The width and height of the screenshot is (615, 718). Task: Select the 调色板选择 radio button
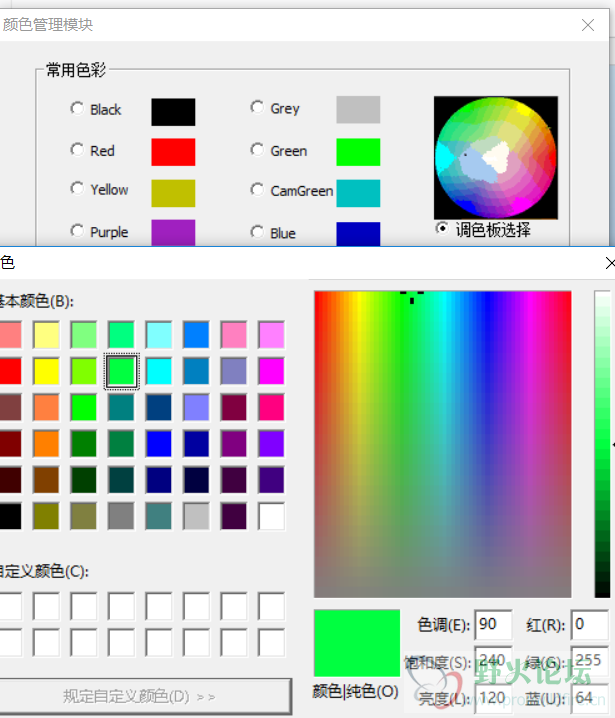click(x=442, y=228)
